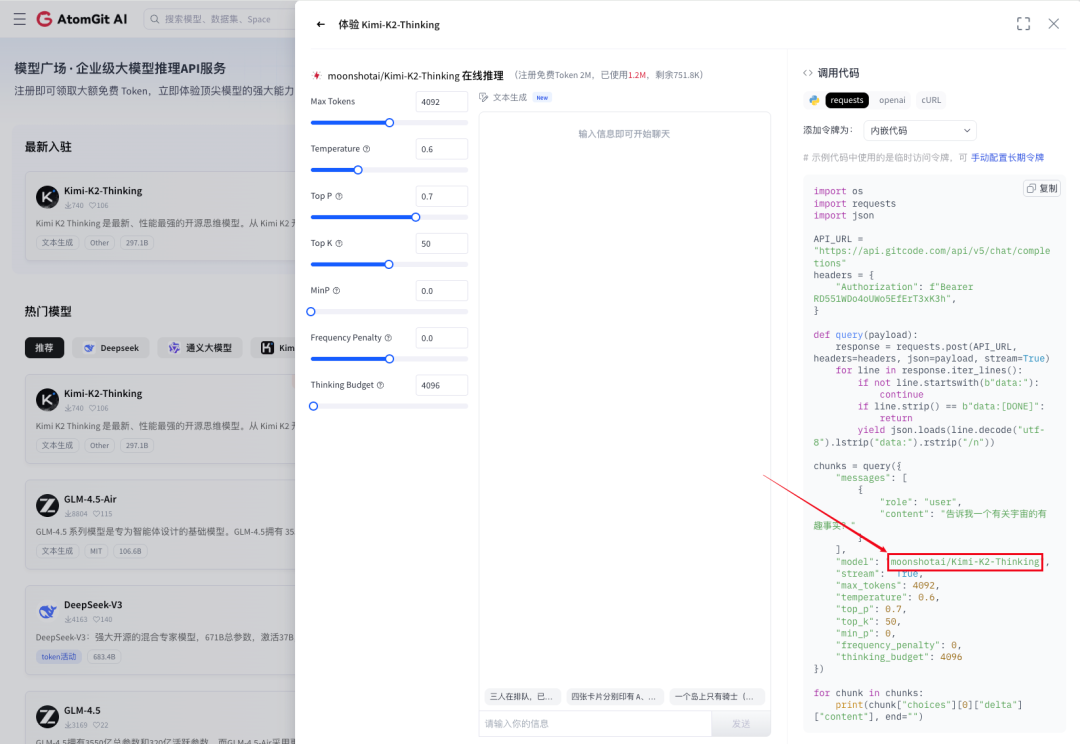This screenshot has width=1080, height=744.
Task: Click the Thinking Budget value field
Action: (x=442, y=385)
